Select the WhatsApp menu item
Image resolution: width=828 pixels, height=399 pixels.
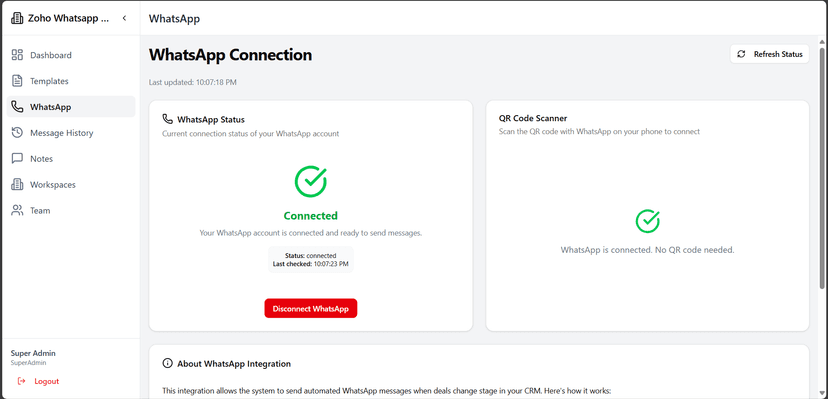click(71, 107)
